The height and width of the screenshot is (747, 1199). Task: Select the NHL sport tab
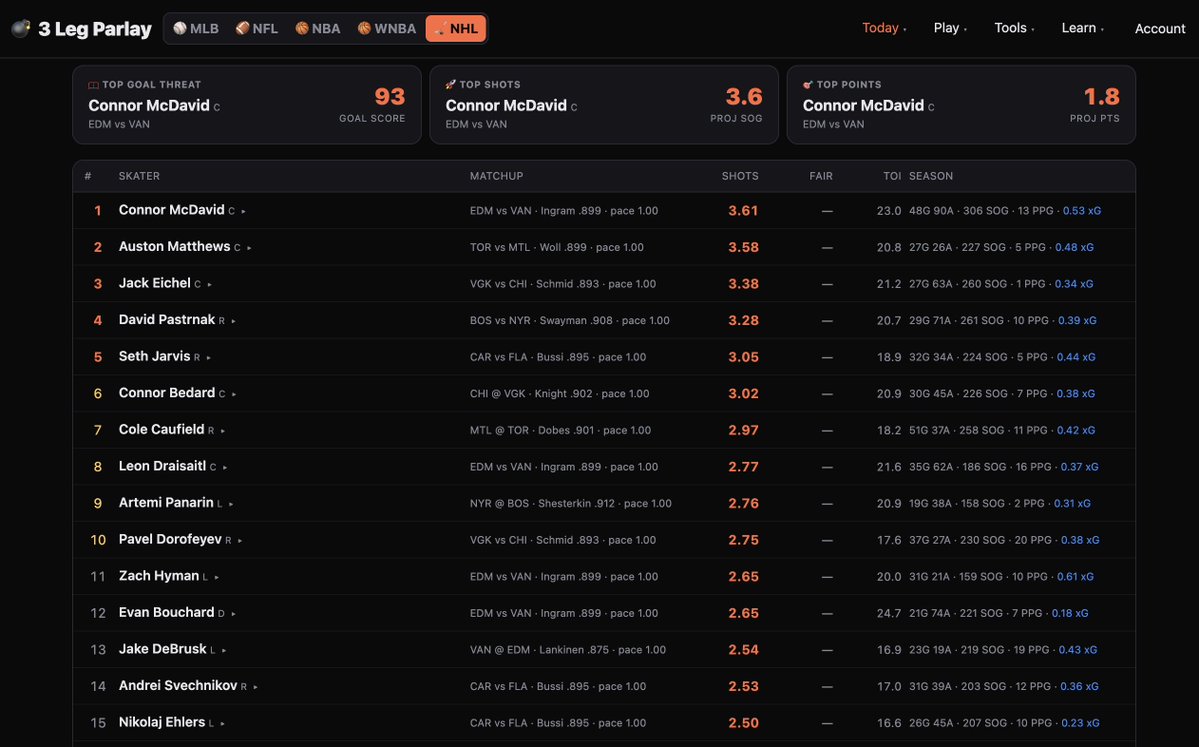(x=456, y=29)
